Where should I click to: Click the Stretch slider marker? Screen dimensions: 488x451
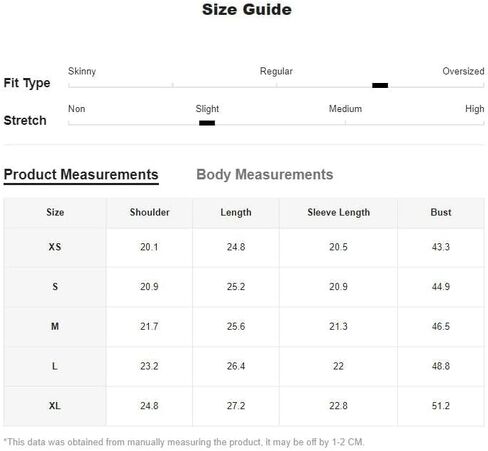(207, 123)
